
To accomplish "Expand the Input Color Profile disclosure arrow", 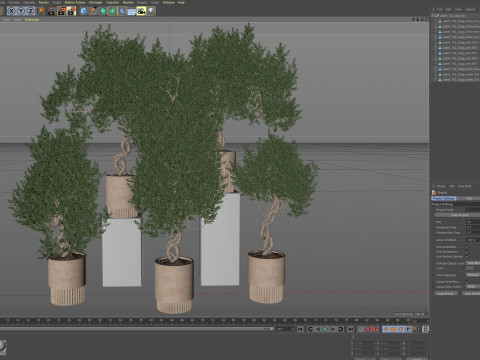I will coord(433,287).
